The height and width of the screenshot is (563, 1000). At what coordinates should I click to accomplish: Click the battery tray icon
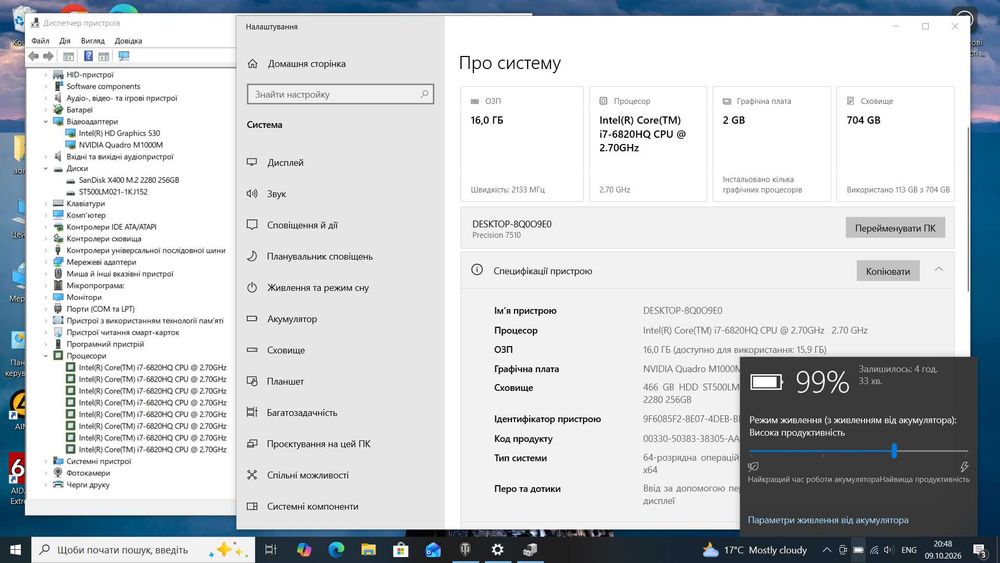point(858,550)
